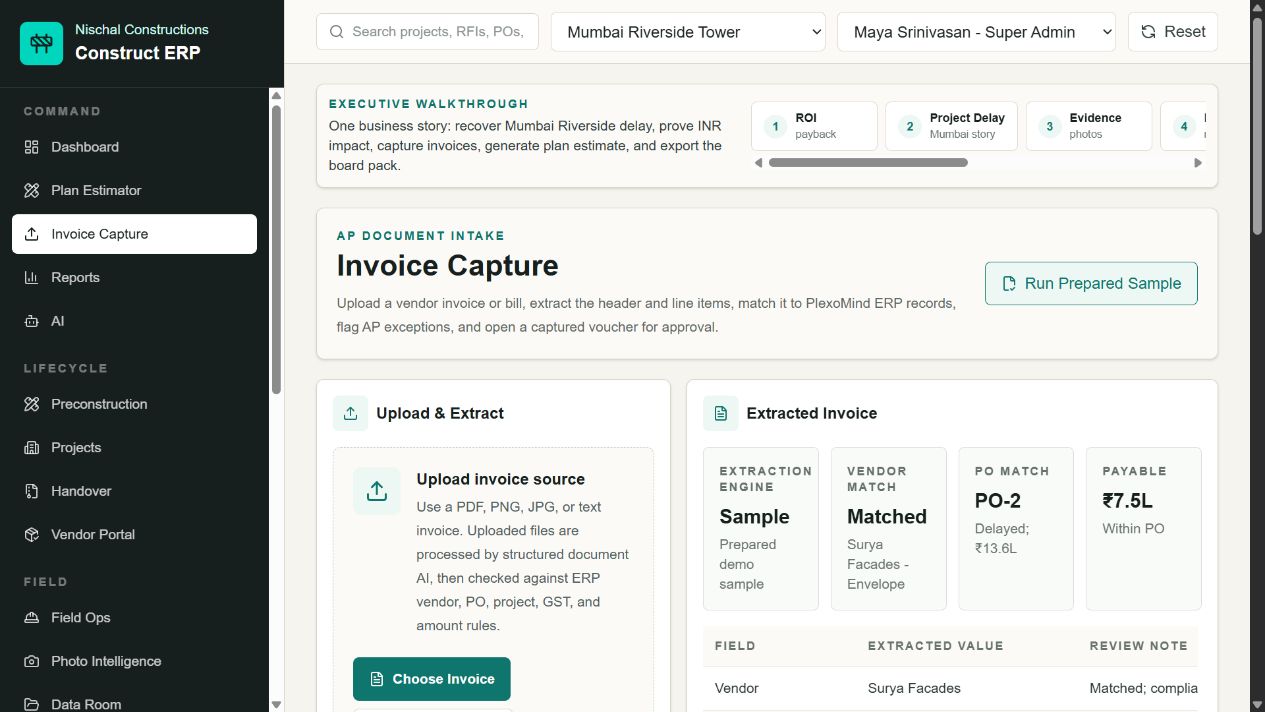1265x712 pixels.
Task: Click the sidebar scroll down arrow
Action: pyautogui.click(x=277, y=704)
